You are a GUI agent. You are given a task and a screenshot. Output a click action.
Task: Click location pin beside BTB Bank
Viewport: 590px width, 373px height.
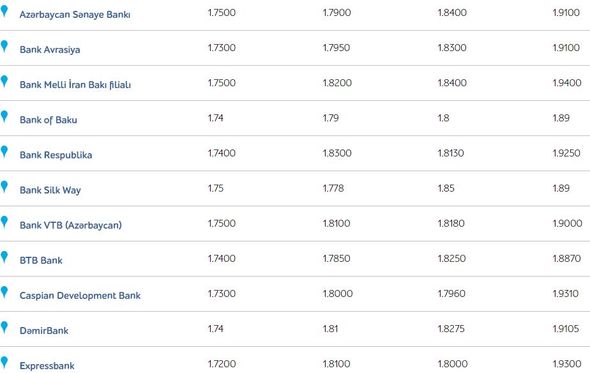tap(4, 257)
